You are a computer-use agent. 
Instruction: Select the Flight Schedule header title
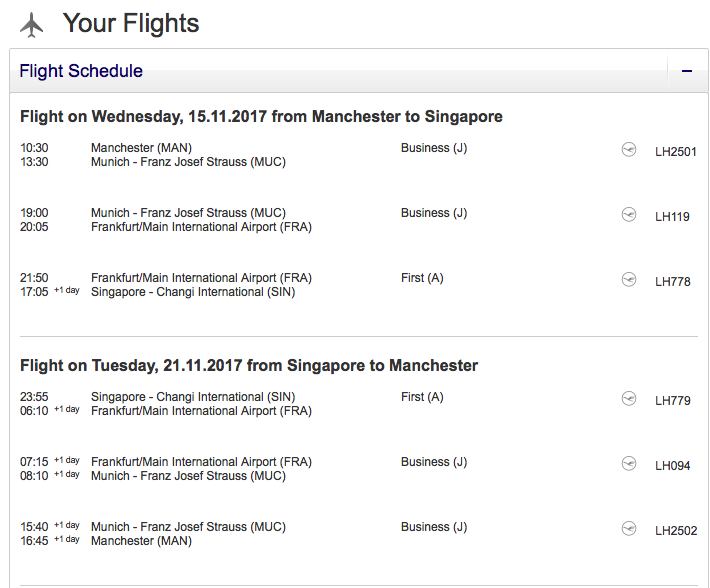81,71
